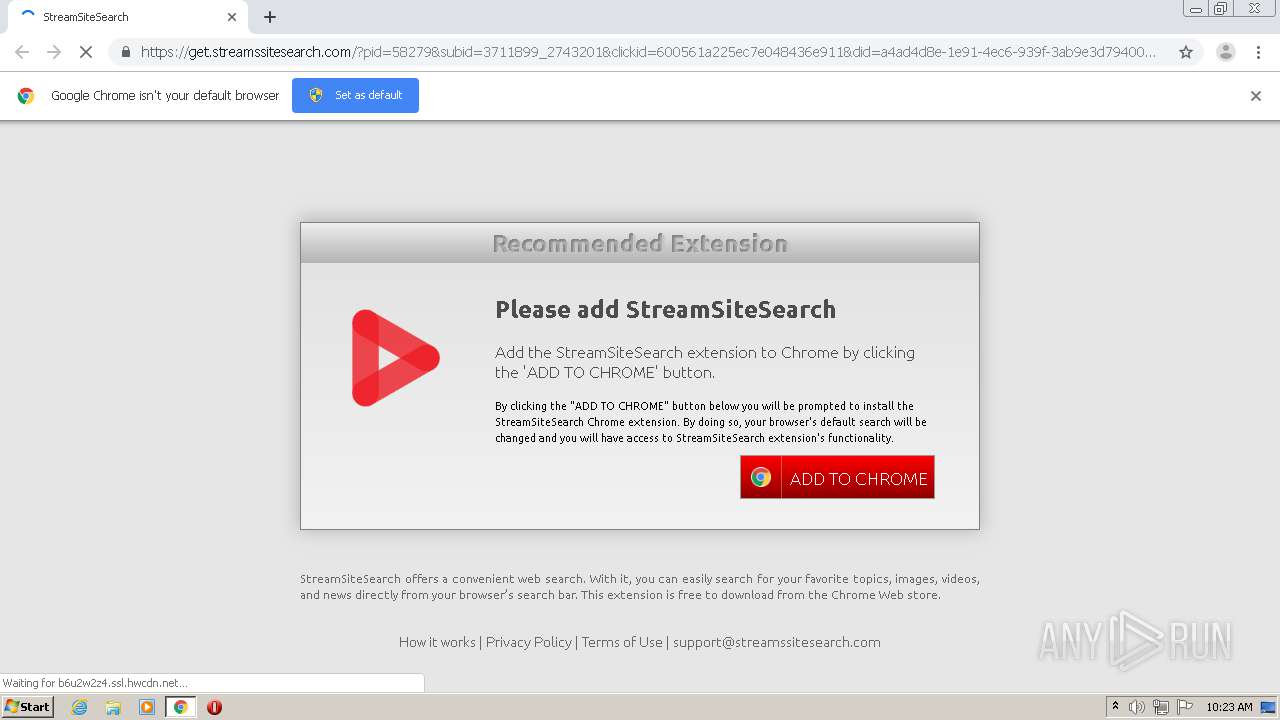
Task: Open the How it works link
Action: tap(437, 642)
